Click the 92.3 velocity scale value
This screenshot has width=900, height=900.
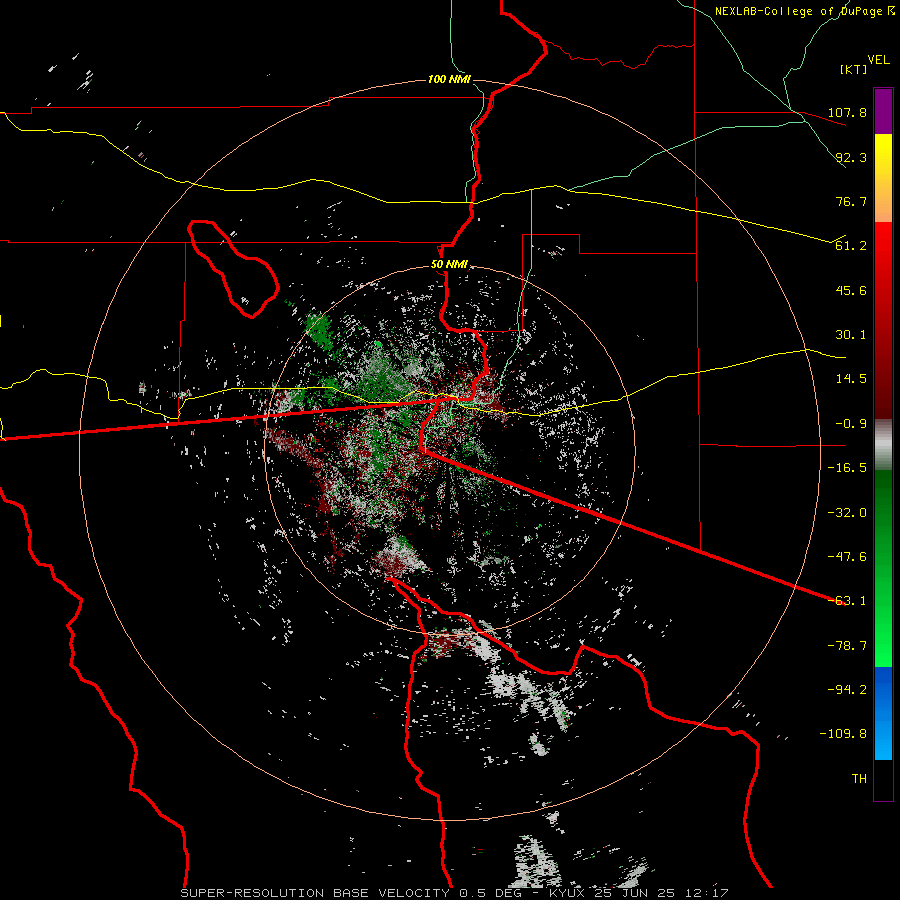[851, 157]
